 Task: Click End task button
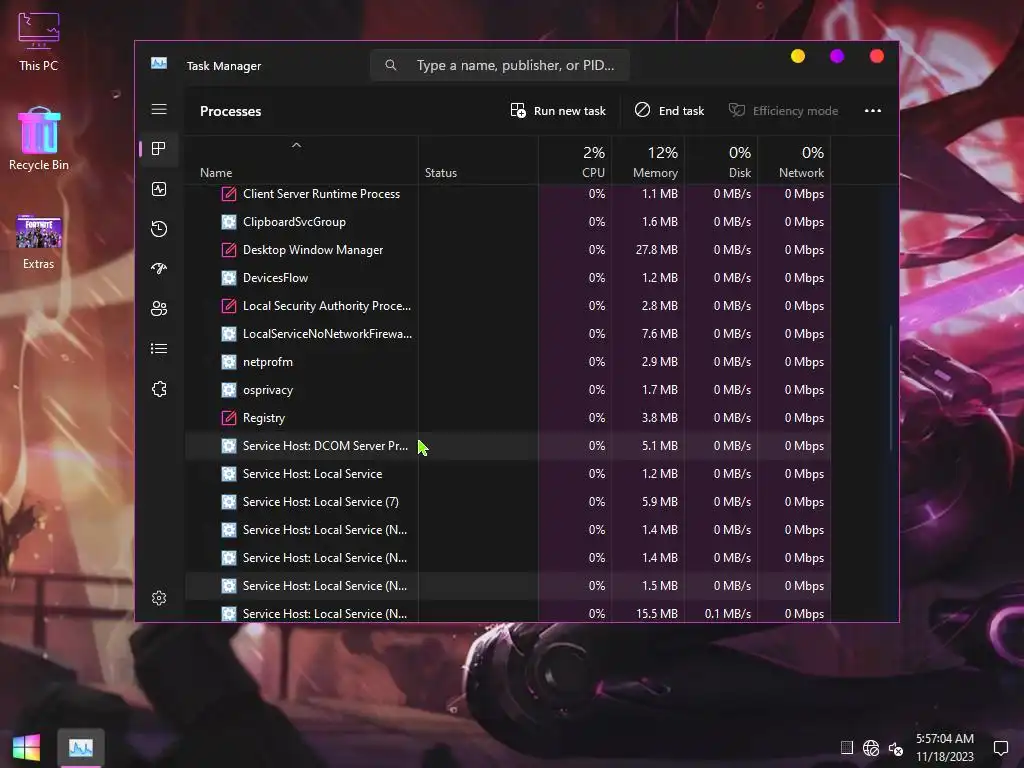pyautogui.click(x=669, y=110)
